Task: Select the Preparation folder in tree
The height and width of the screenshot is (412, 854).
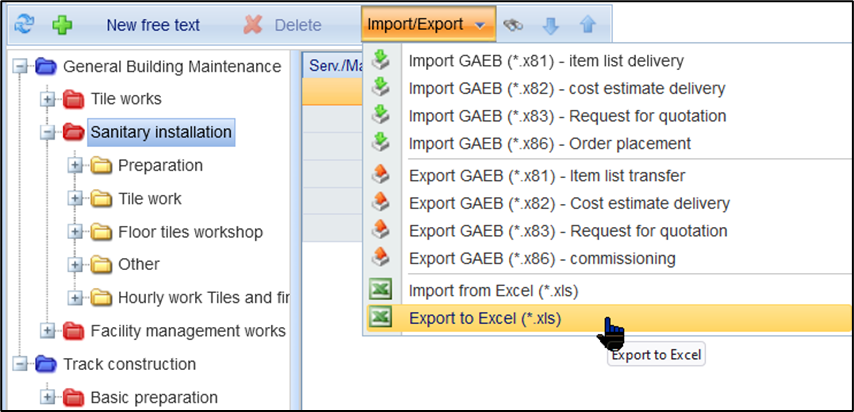Action: (160, 165)
